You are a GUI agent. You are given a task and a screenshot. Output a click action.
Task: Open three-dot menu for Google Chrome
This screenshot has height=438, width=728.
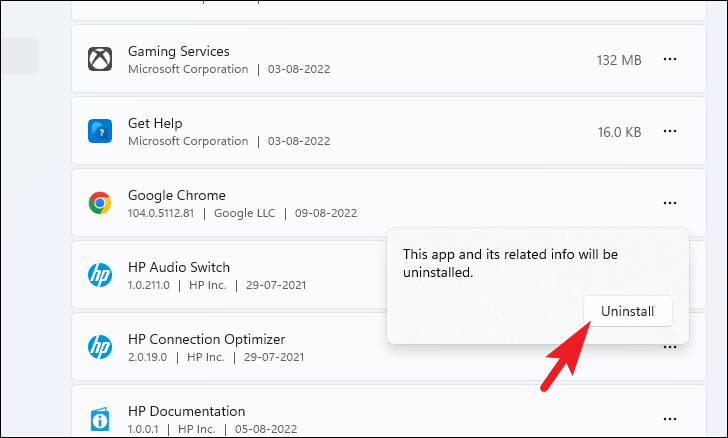tap(670, 203)
